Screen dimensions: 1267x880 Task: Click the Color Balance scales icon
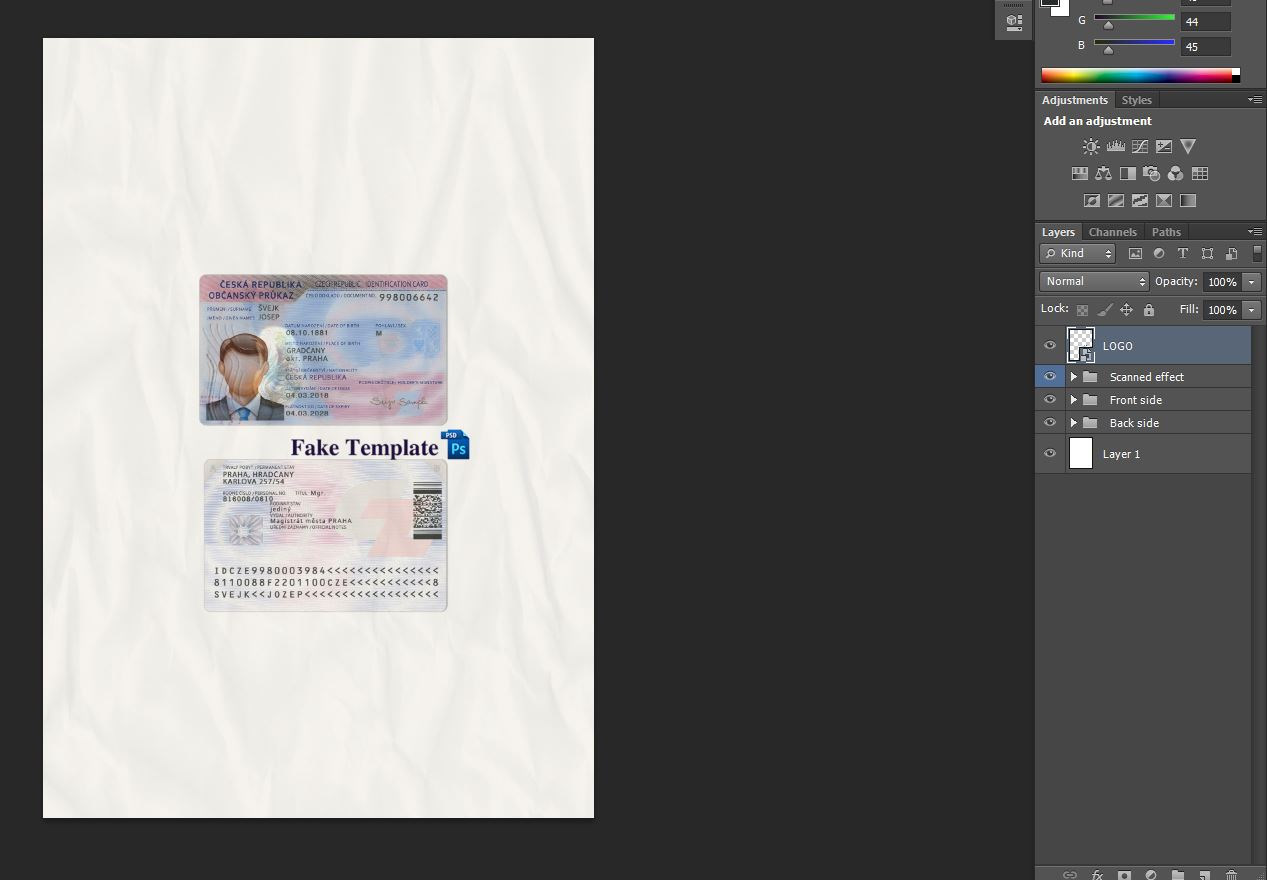[x=1103, y=174]
